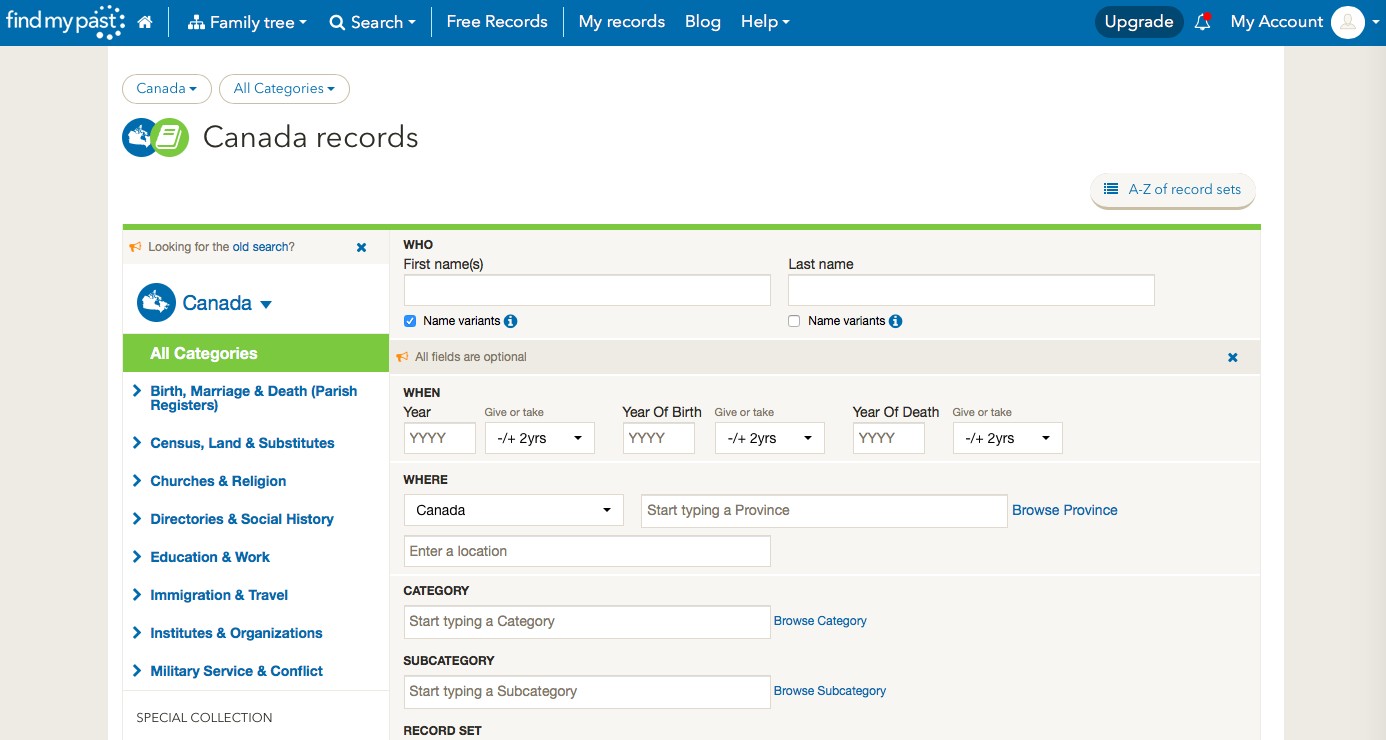Screen dimensions: 1386x740
Task: Click the Upgrade button
Action: [x=1139, y=22]
